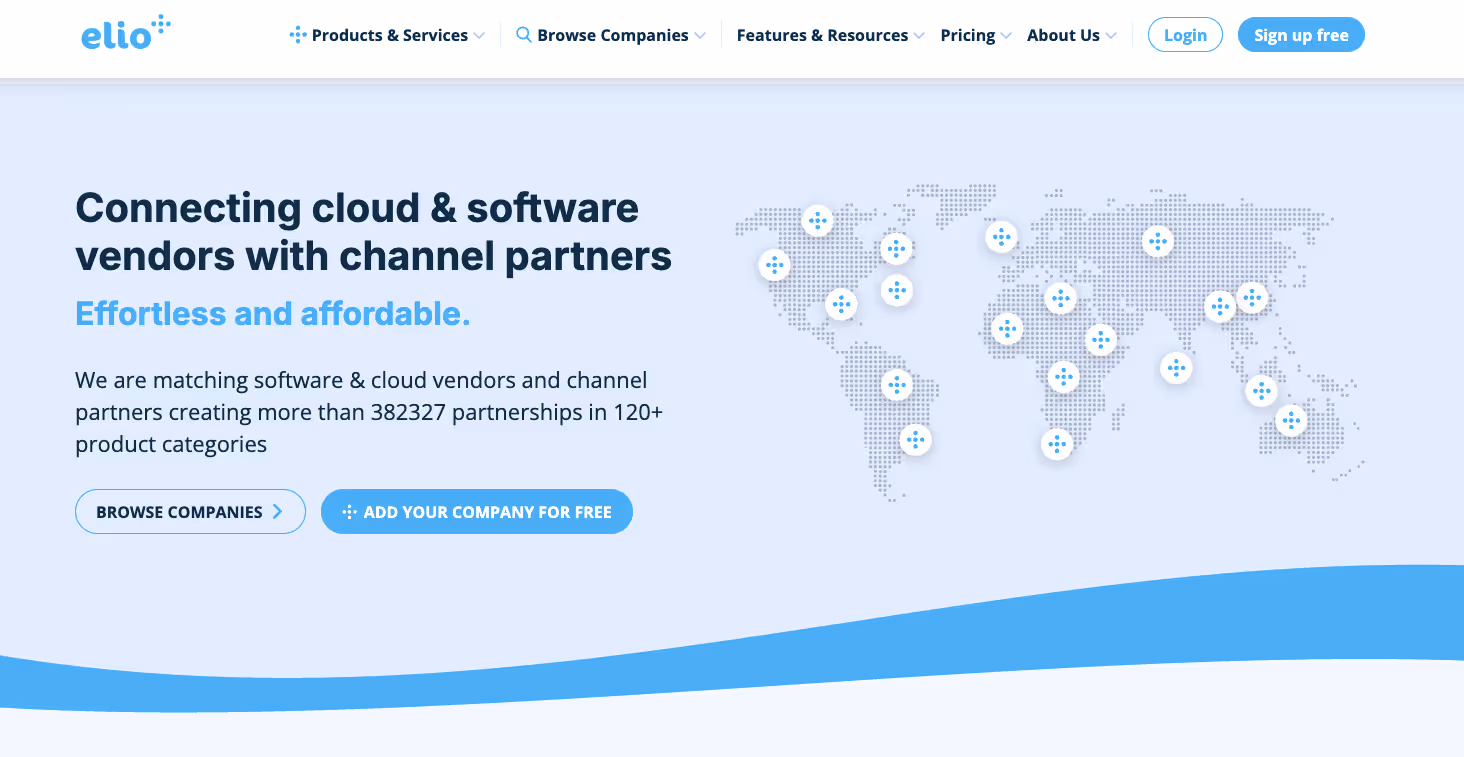Screen dimensions: 1464x757
Task: Click the dots icon in ADD YOUR COMPANY button
Action: pyautogui.click(x=349, y=512)
